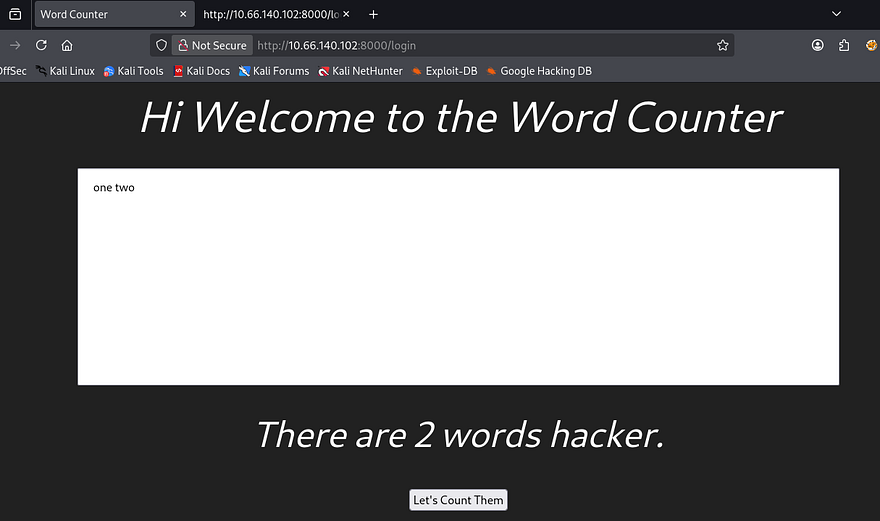This screenshot has width=880, height=521.
Task: Reload the current page
Action: pos(41,45)
